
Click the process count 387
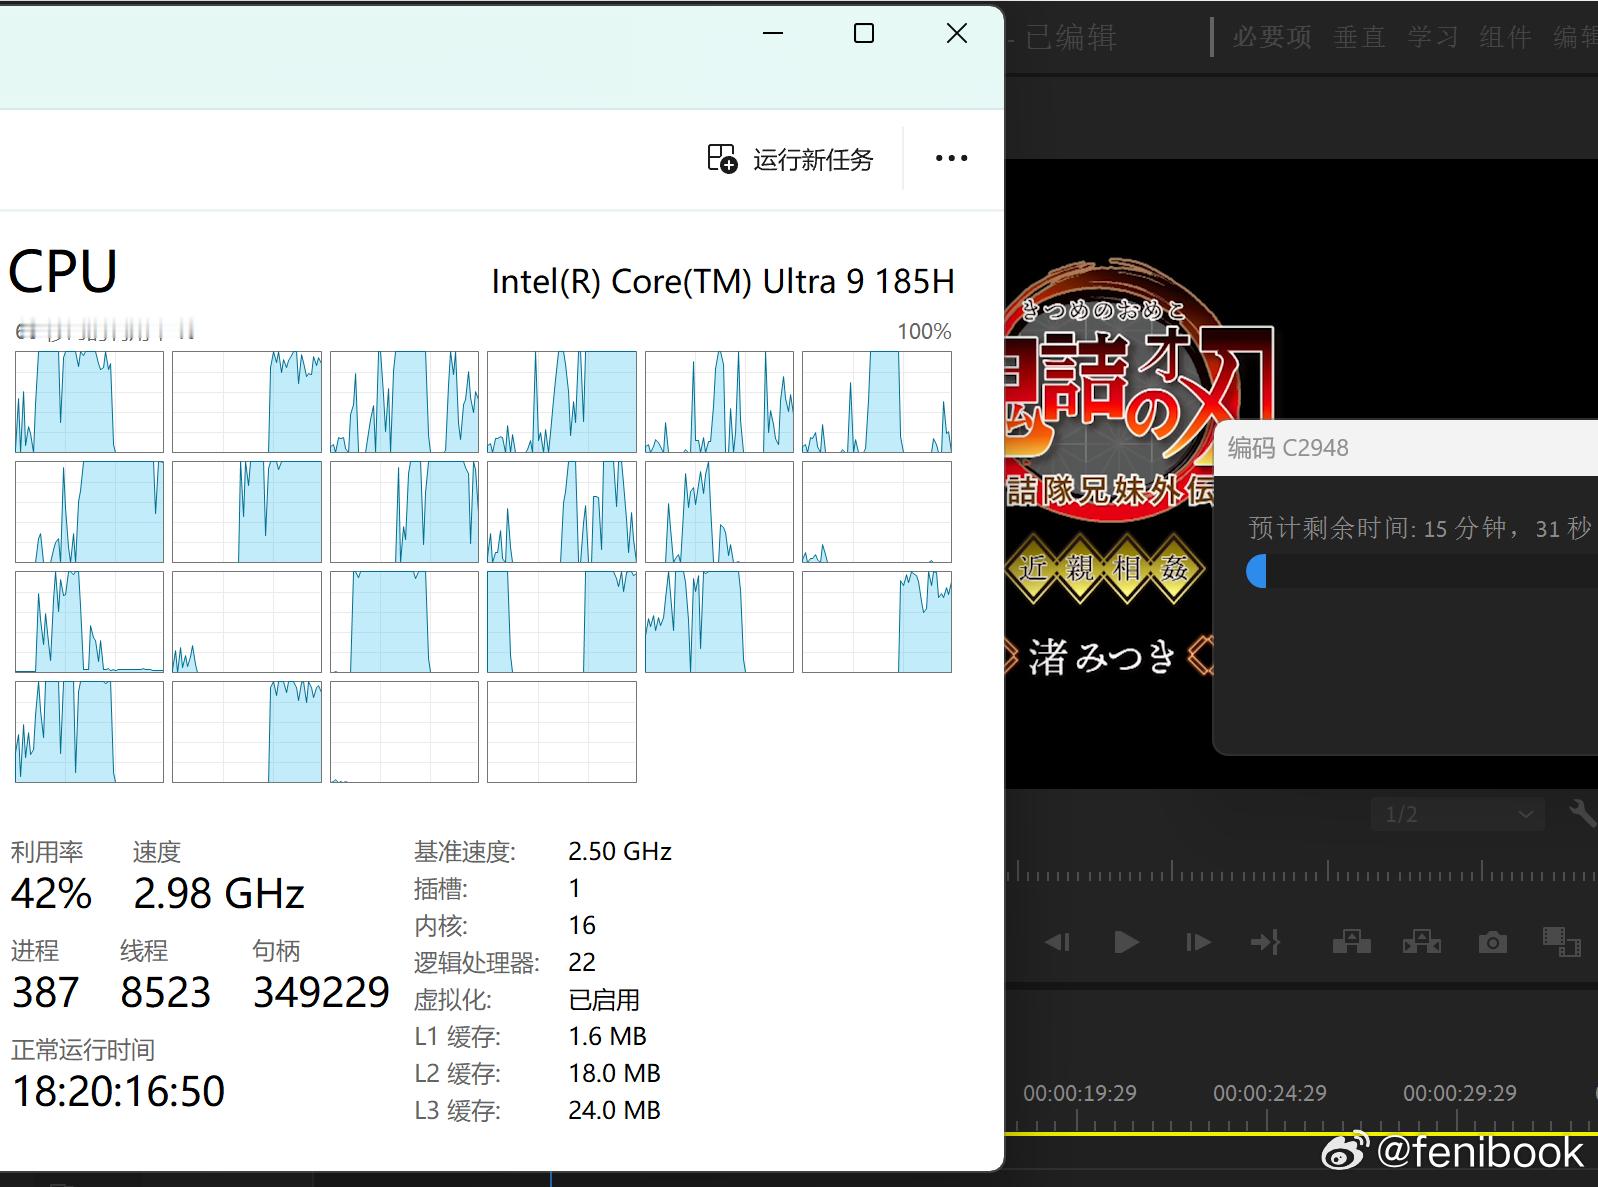(45, 992)
